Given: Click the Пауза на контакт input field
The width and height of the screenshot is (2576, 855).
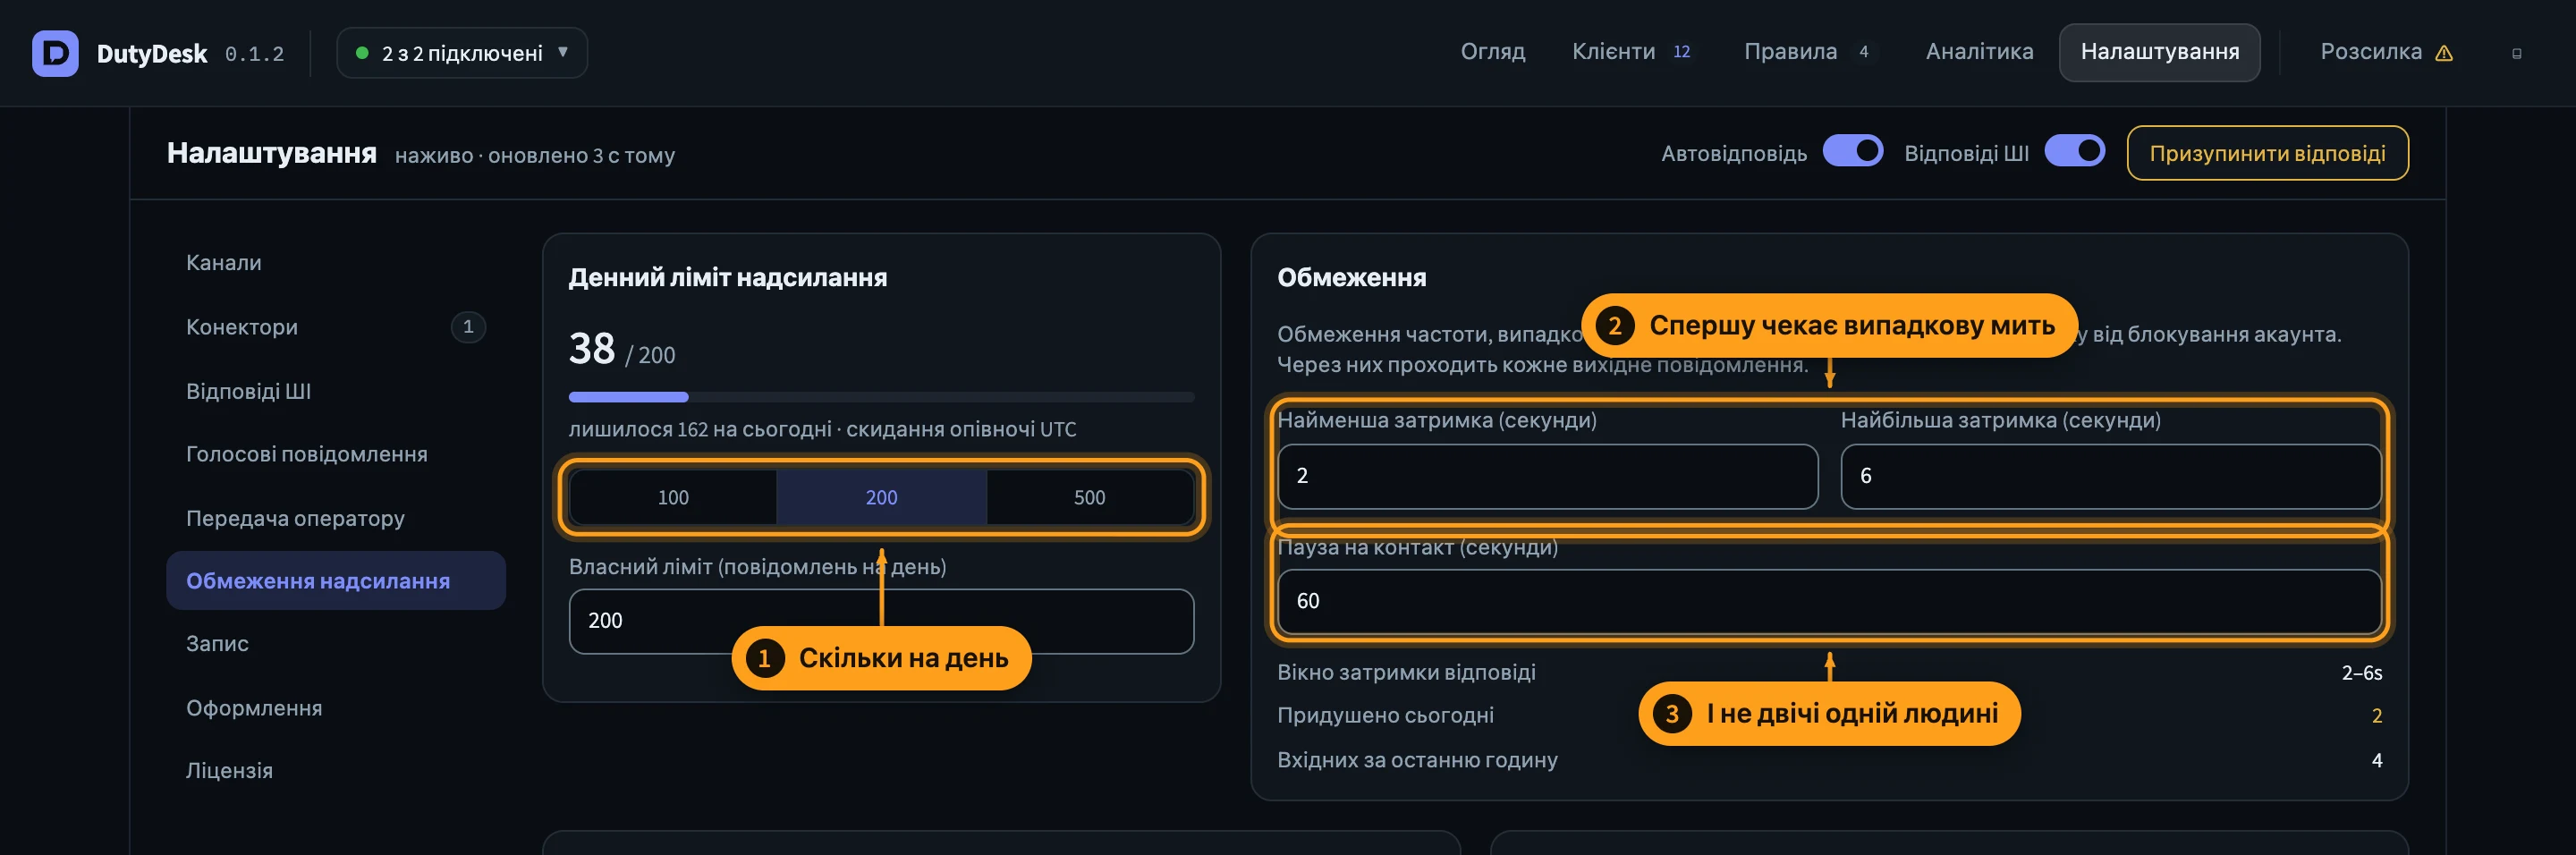Looking at the screenshot, I should tap(1829, 601).
